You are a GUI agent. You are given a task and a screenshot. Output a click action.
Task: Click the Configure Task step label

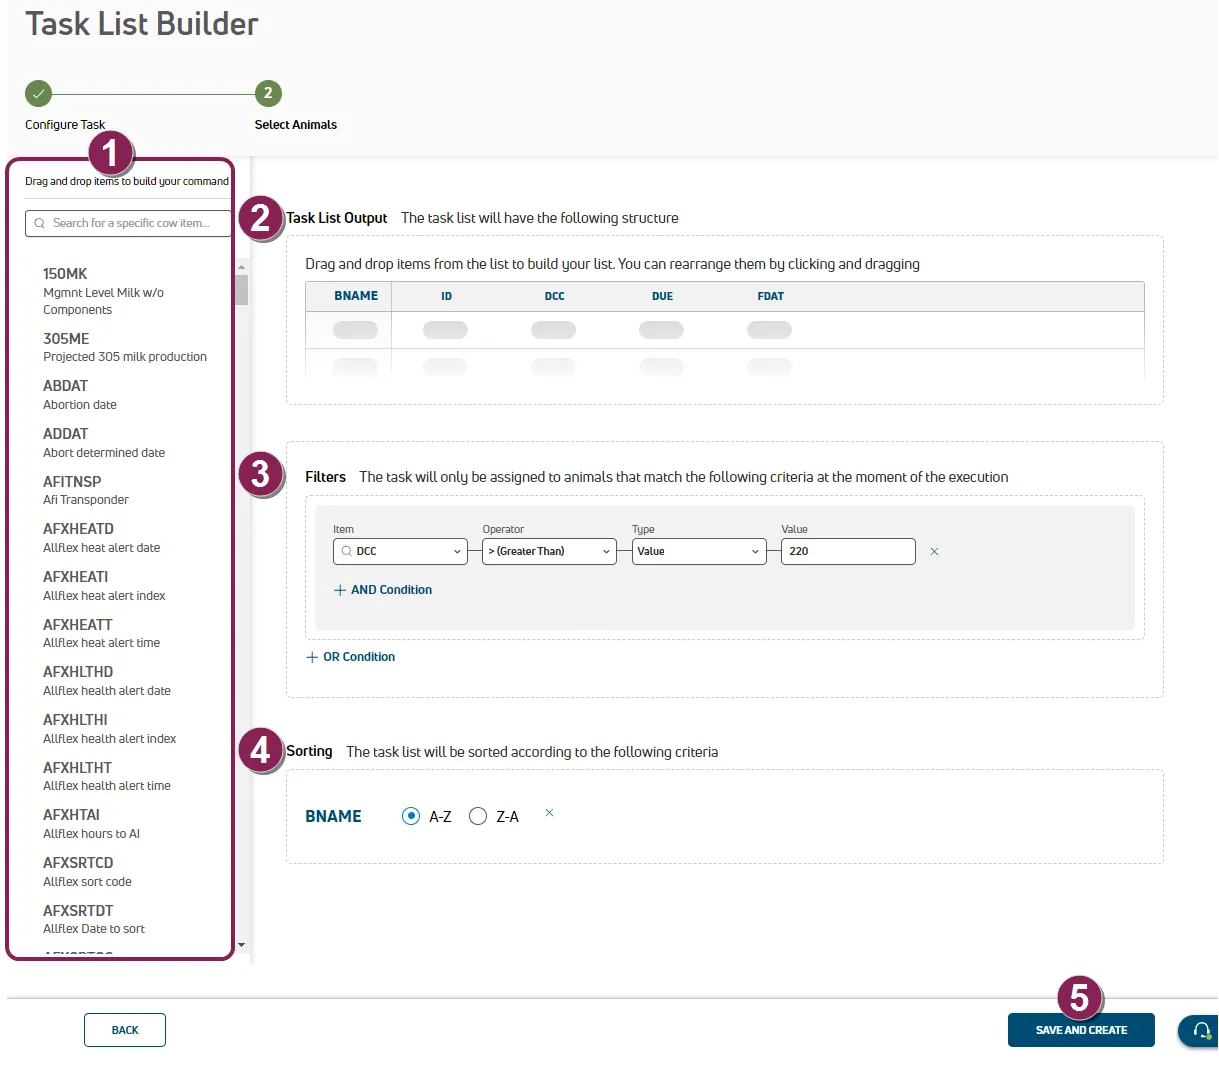click(x=65, y=125)
